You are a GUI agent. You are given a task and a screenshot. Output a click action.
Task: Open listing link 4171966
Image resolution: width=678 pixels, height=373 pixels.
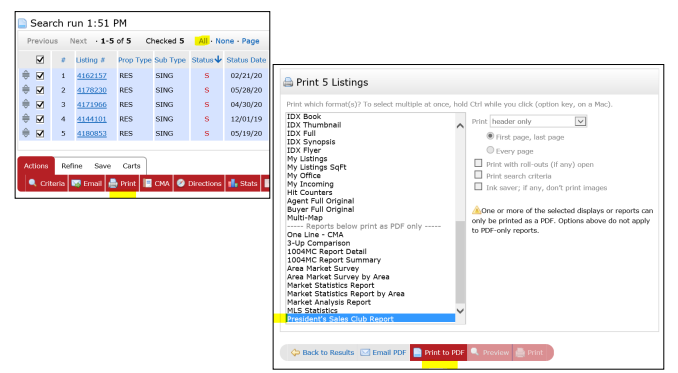click(92, 105)
